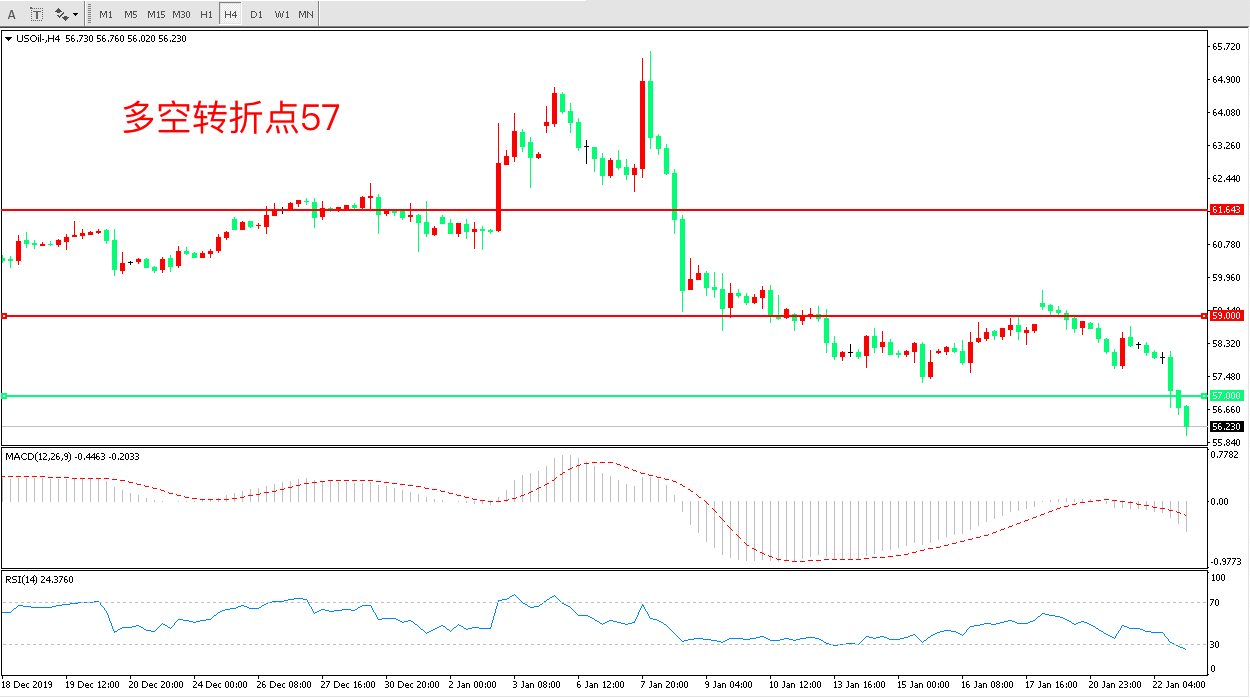Click the red text label 多空转折点57
This screenshot has width=1250, height=698.
231,118
